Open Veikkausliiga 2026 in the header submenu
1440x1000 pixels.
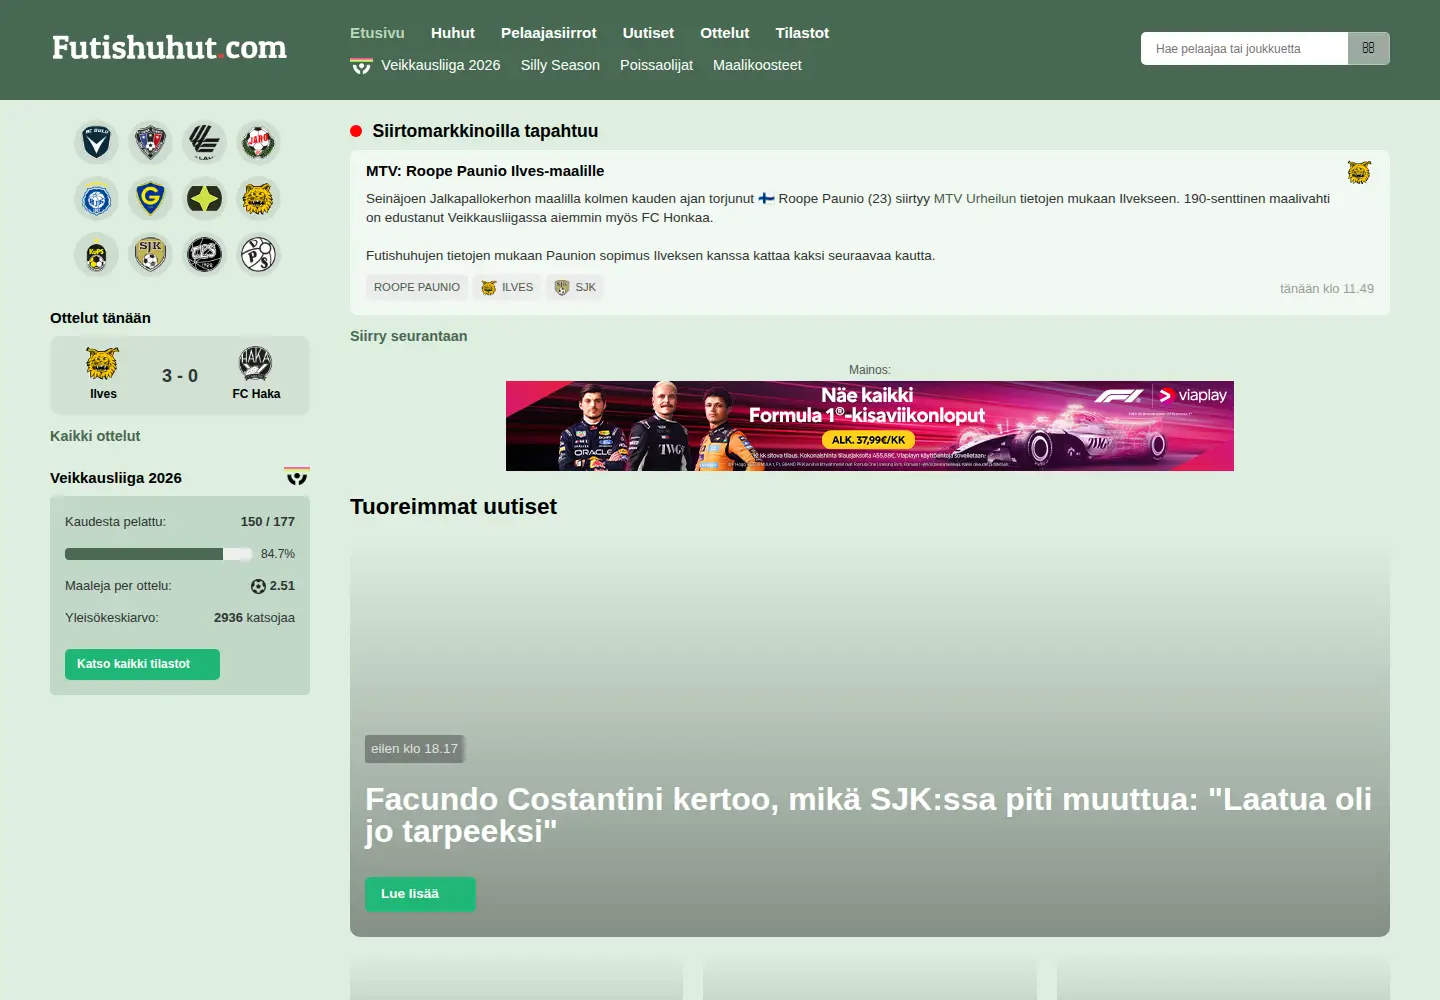coord(425,65)
